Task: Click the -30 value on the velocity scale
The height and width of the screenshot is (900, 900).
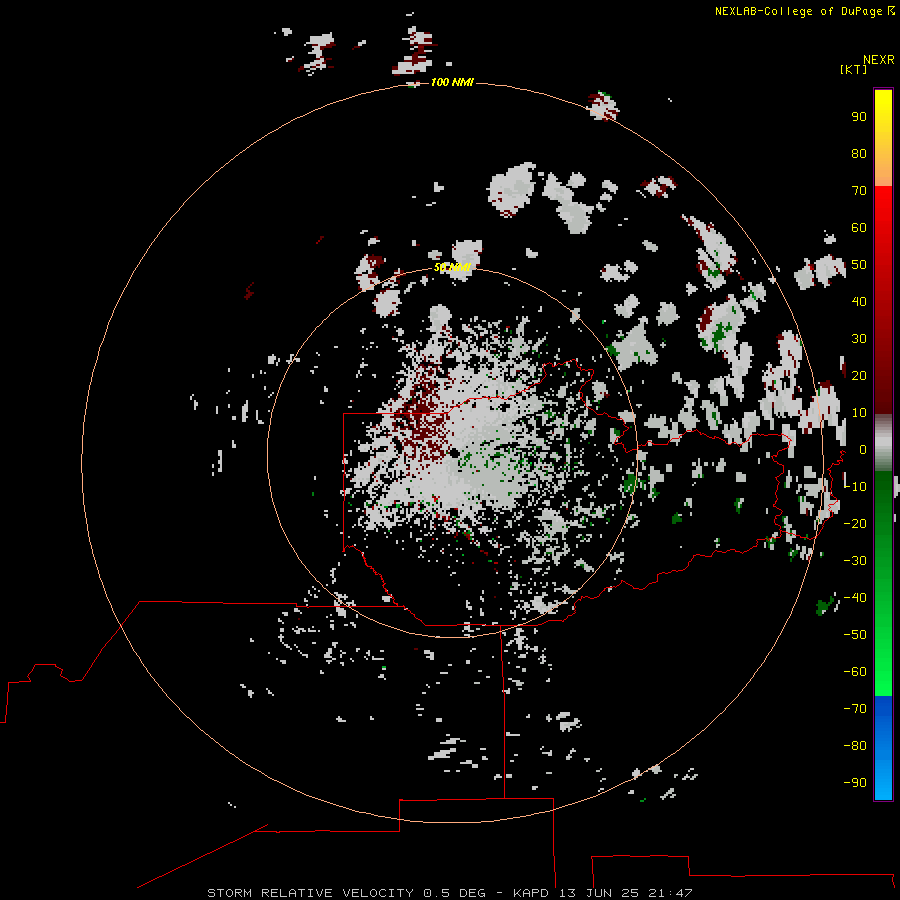Action: (855, 561)
